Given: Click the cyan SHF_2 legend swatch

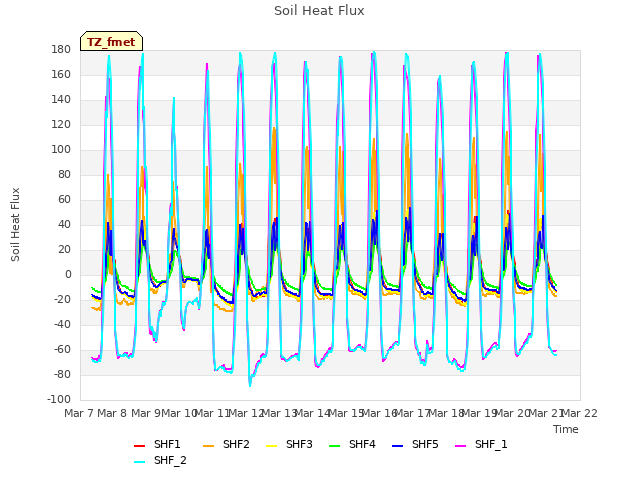Looking at the screenshot, I should (x=140, y=462).
